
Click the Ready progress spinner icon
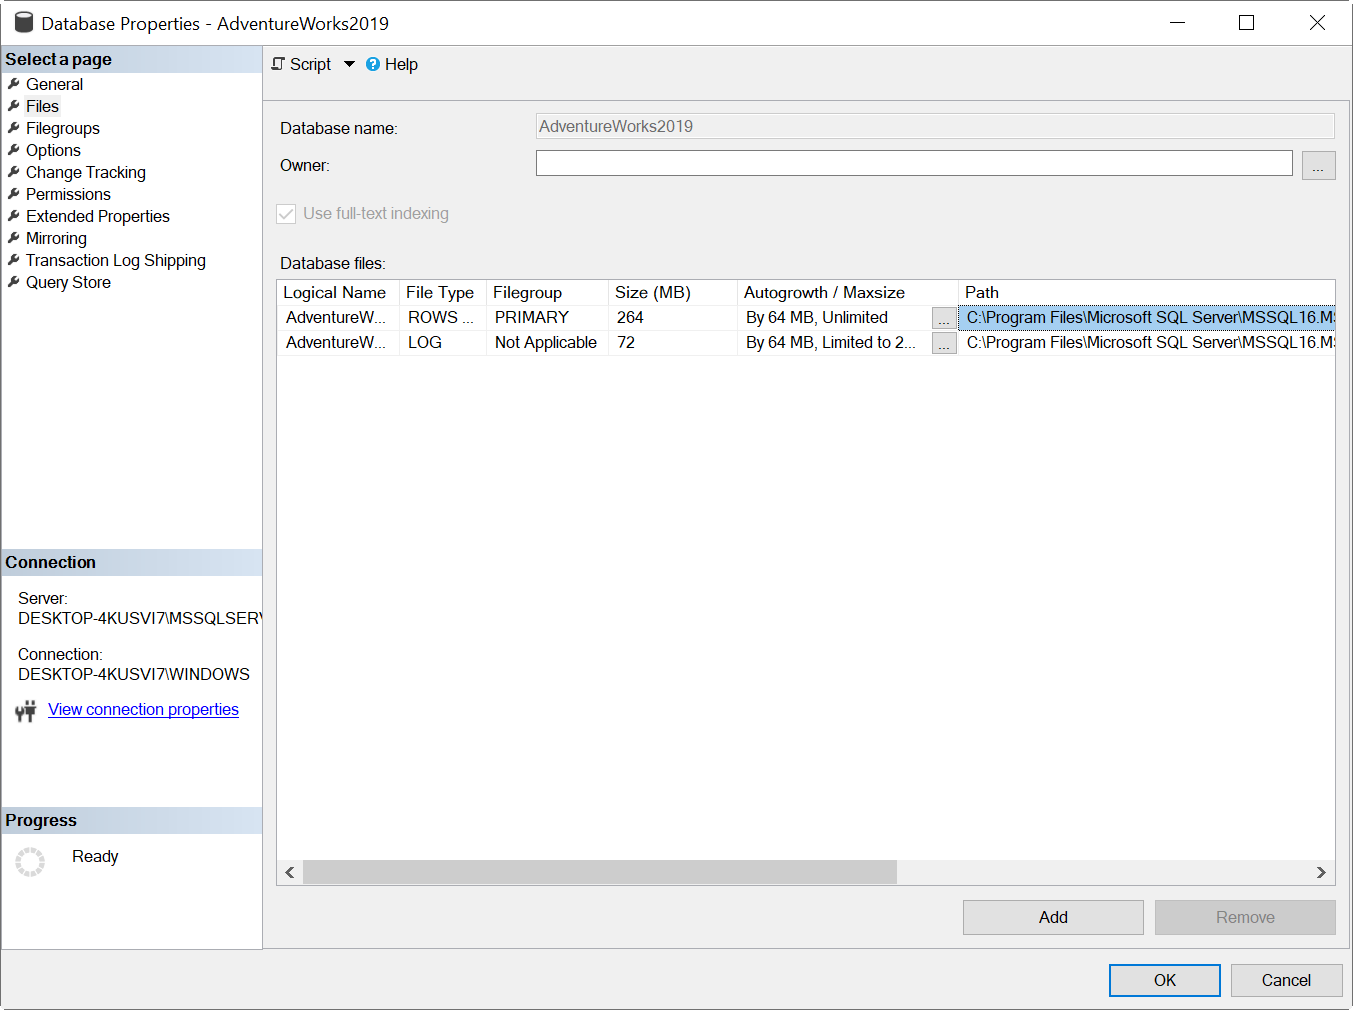pyautogui.click(x=30, y=862)
